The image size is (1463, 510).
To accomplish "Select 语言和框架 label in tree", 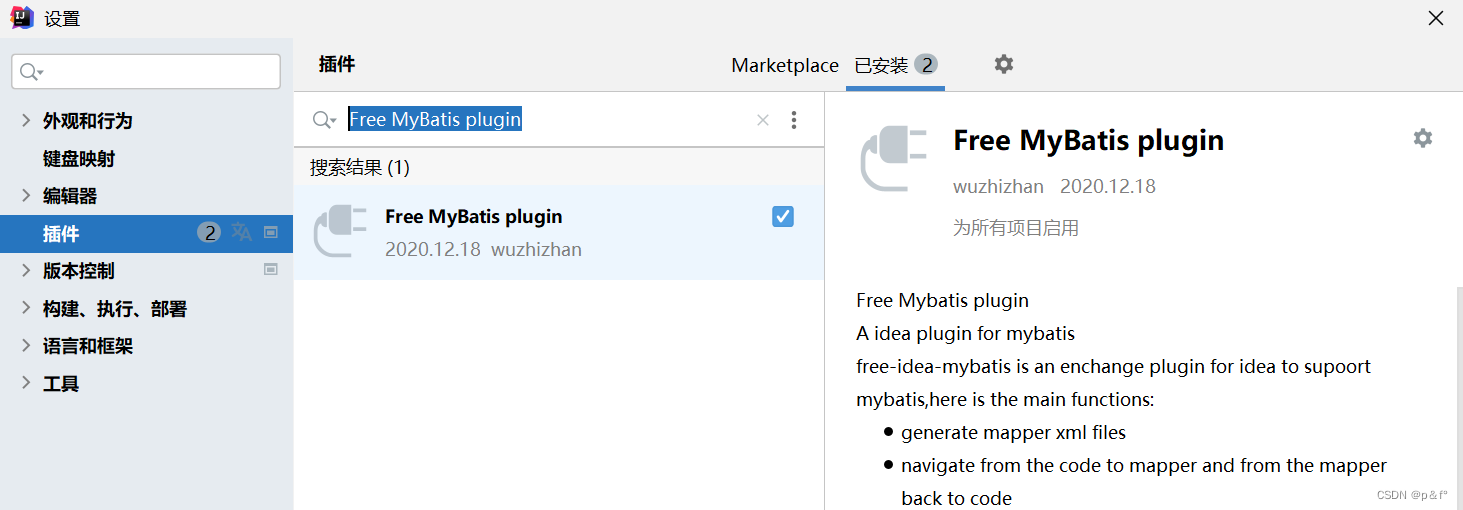I will click(88, 345).
